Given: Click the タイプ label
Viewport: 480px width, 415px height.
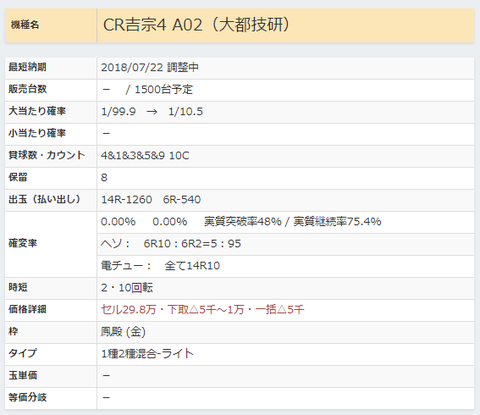Looking at the screenshot, I should [23, 353].
